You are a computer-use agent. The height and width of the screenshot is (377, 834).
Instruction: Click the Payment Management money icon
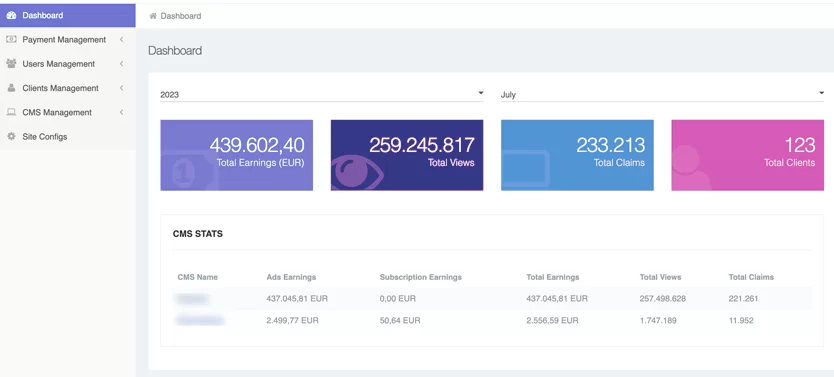(x=11, y=40)
